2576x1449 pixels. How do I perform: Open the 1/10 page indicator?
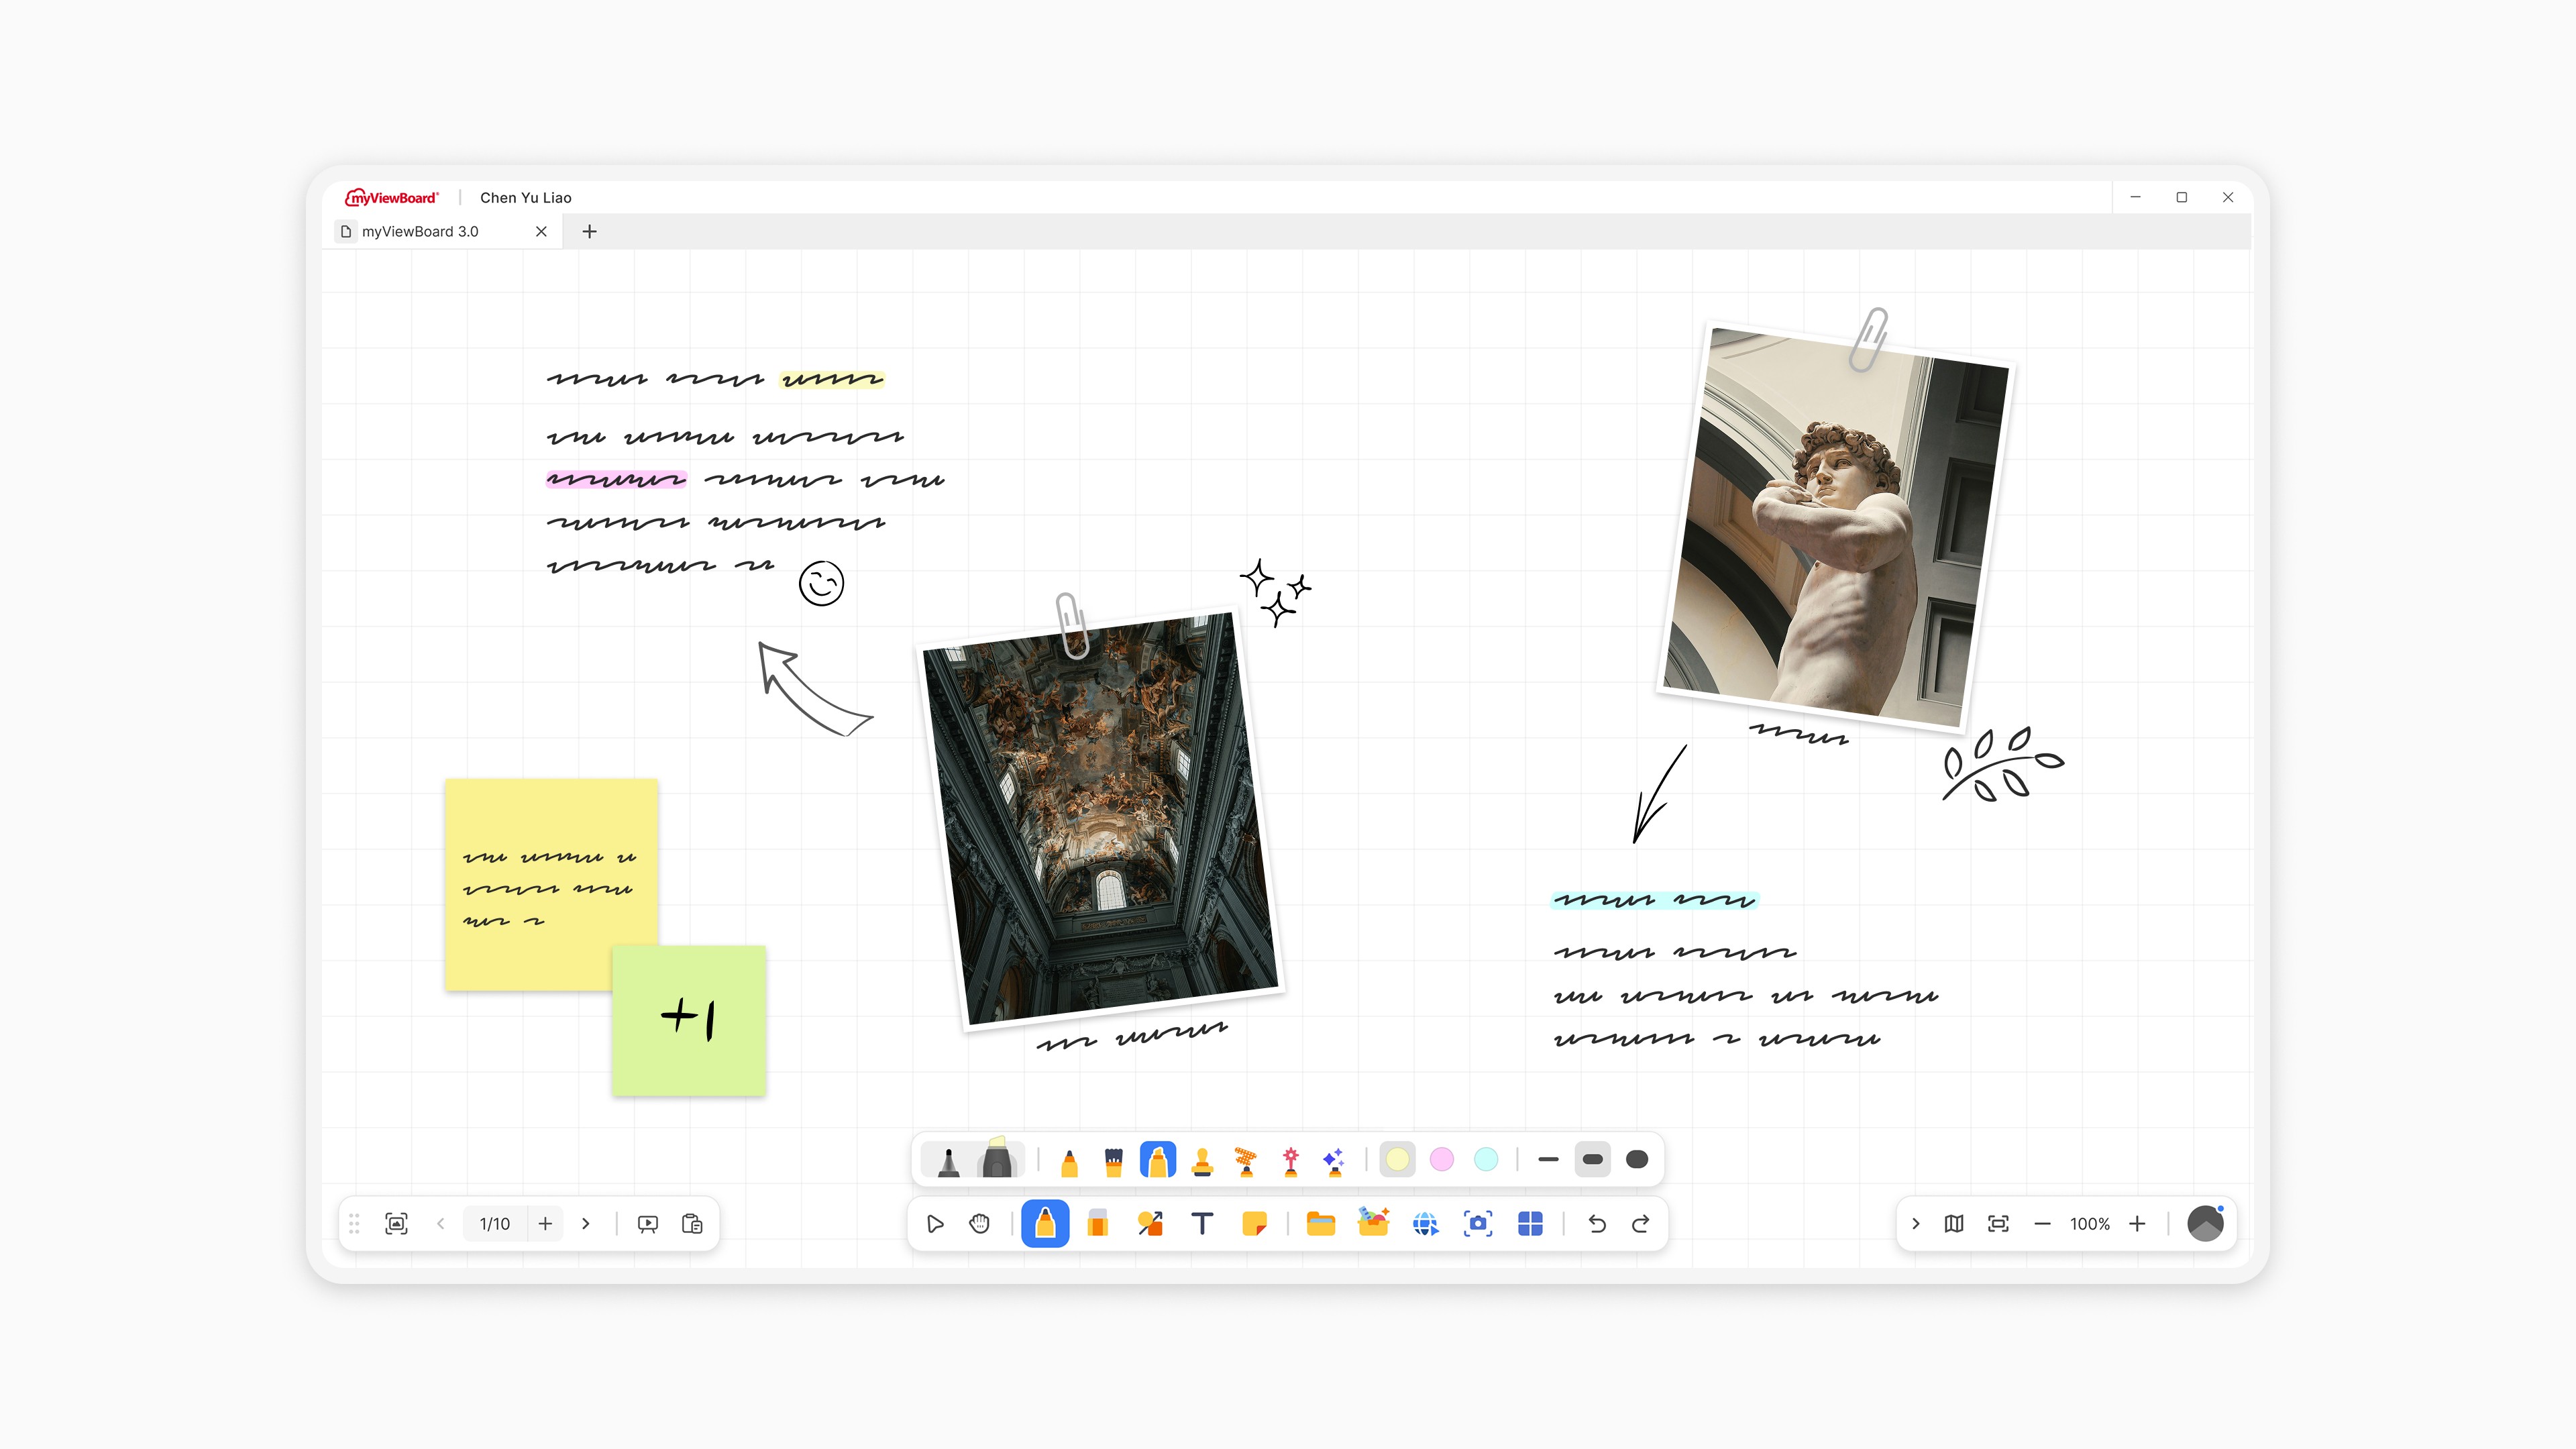(x=494, y=1223)
